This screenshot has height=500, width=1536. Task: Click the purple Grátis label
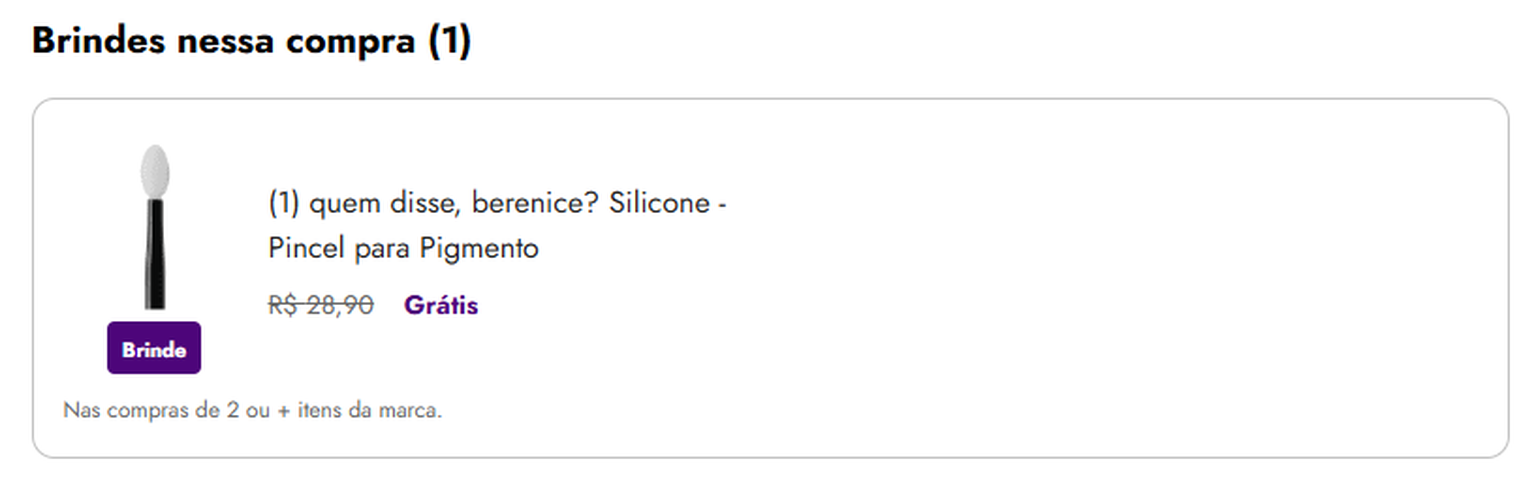click(441, 305)
